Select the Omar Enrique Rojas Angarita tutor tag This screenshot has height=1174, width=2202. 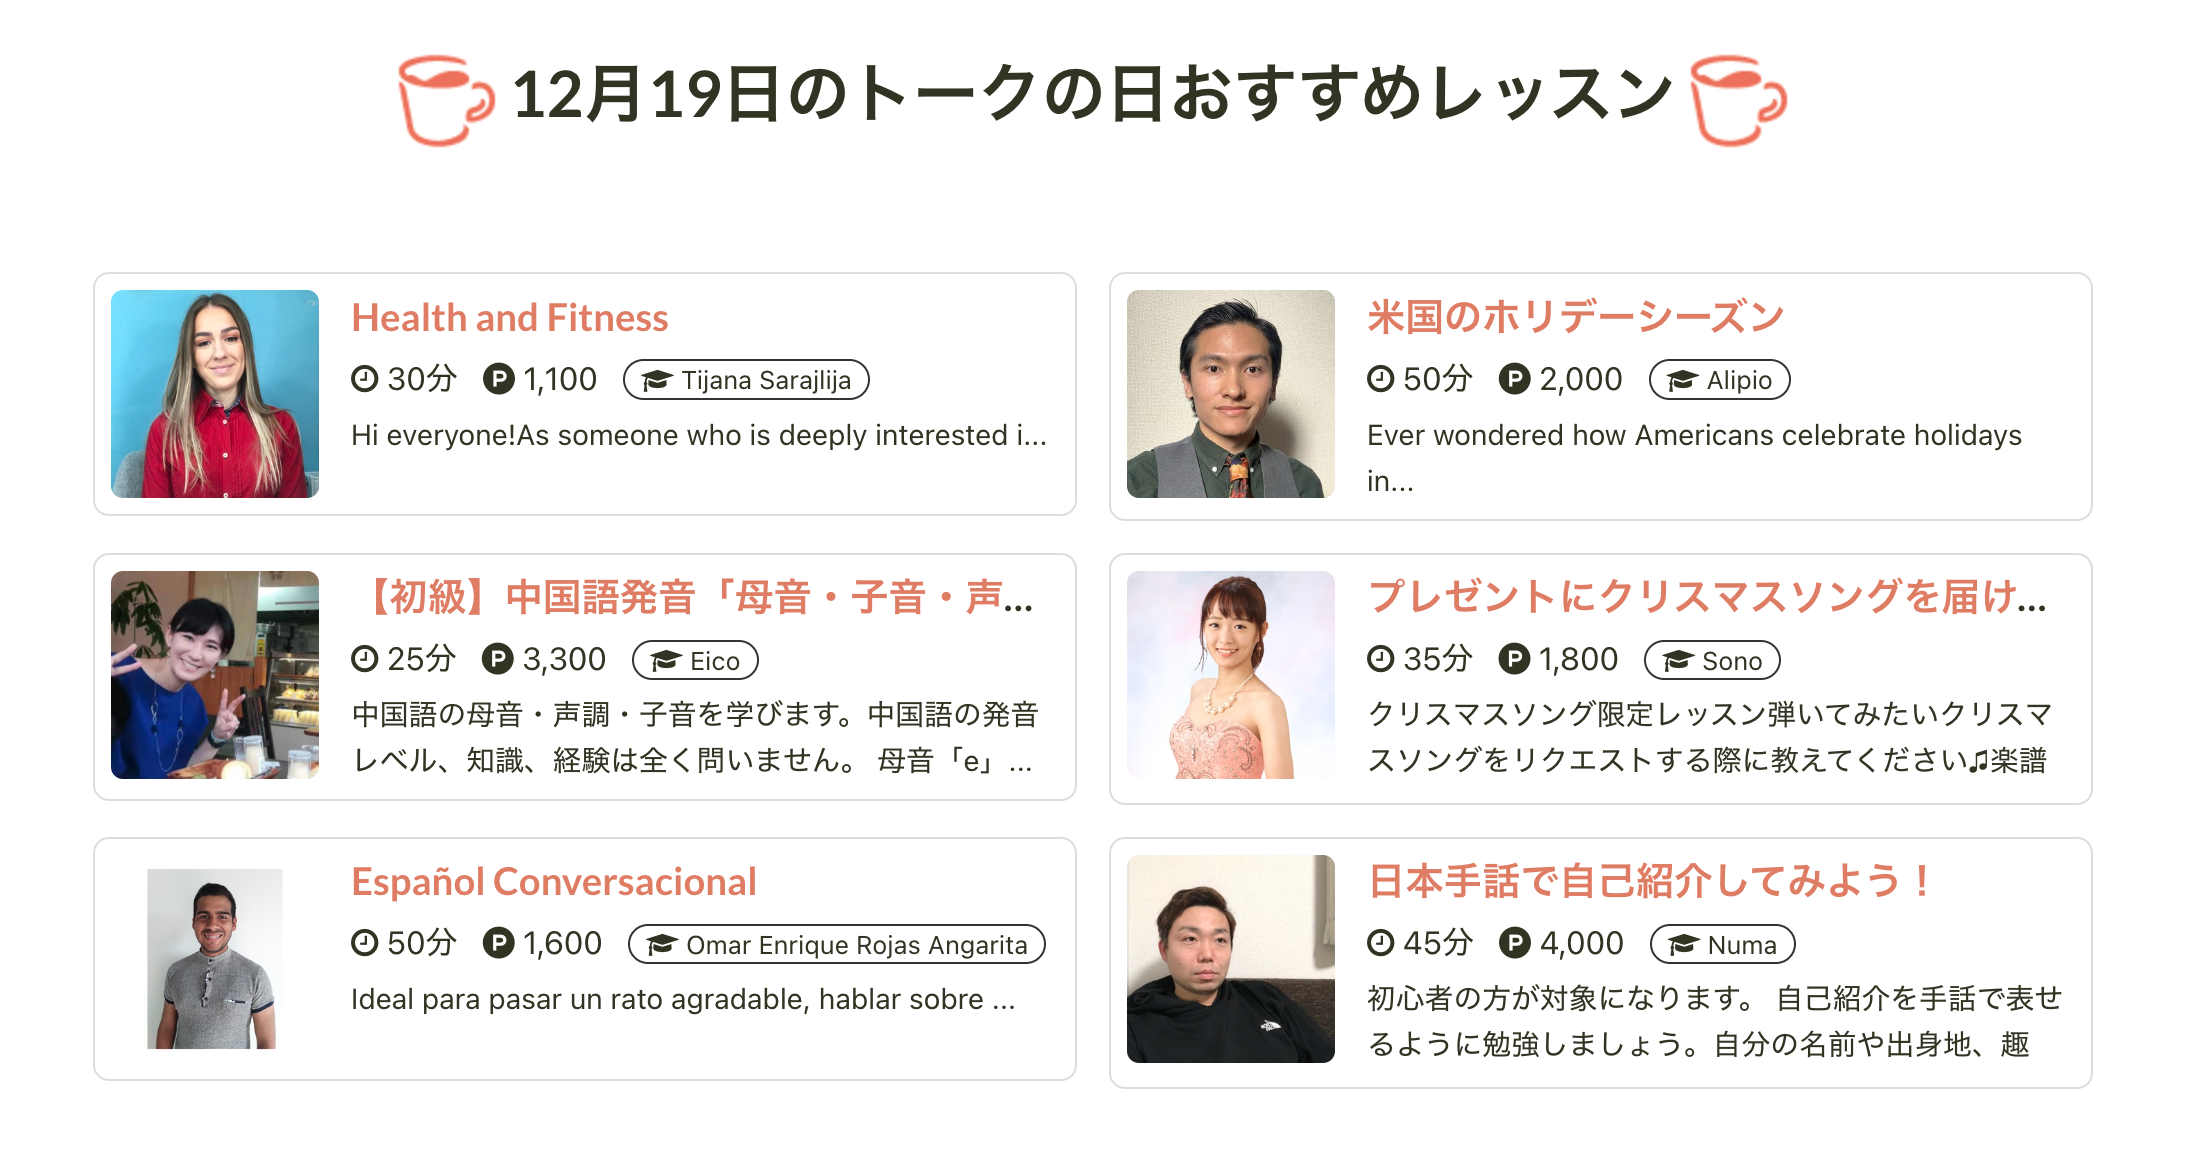coord(837,944)
